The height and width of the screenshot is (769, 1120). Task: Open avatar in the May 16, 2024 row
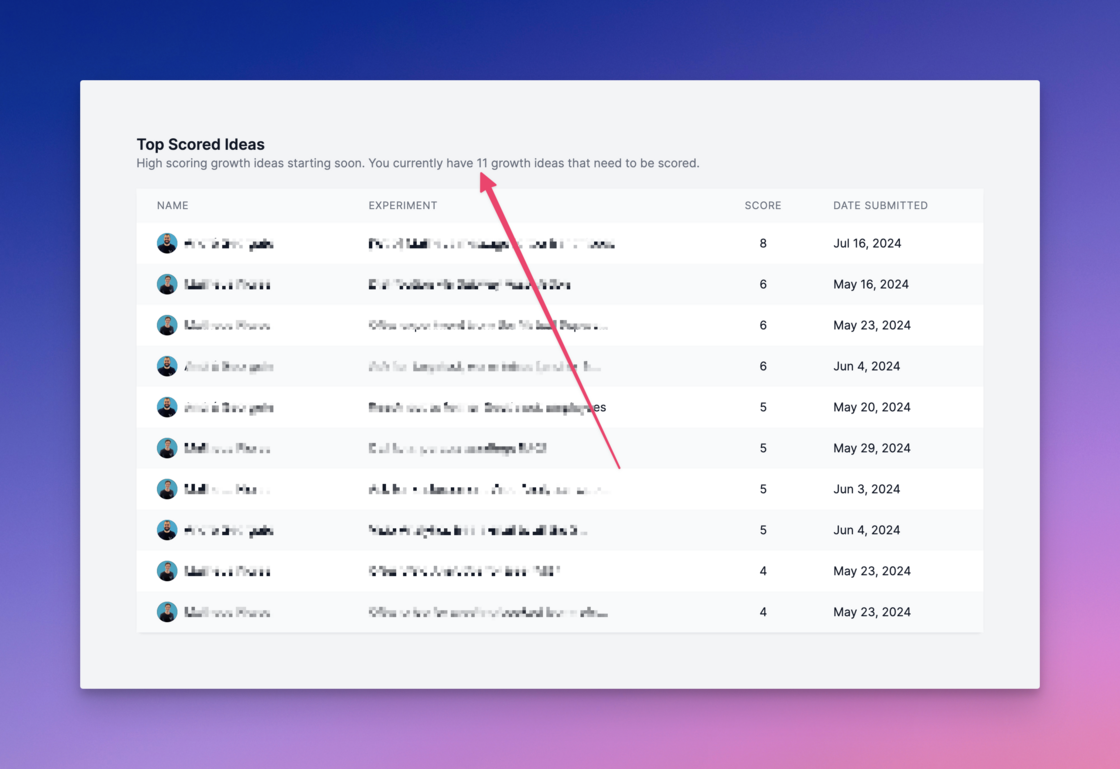click(167, 284)
